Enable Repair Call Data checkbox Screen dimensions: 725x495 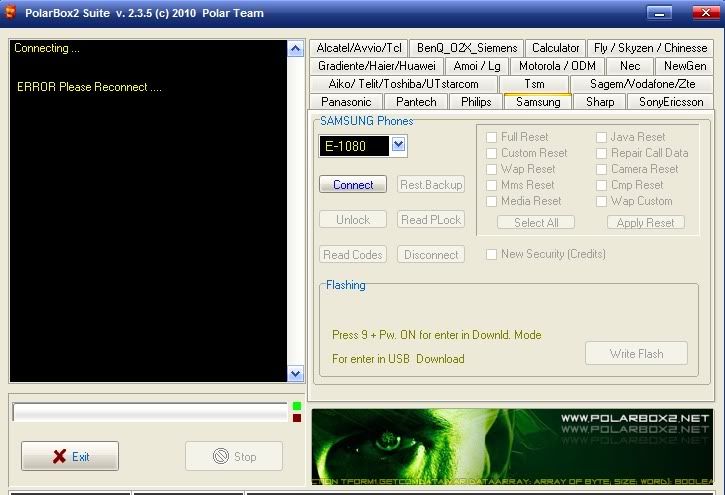601,153
